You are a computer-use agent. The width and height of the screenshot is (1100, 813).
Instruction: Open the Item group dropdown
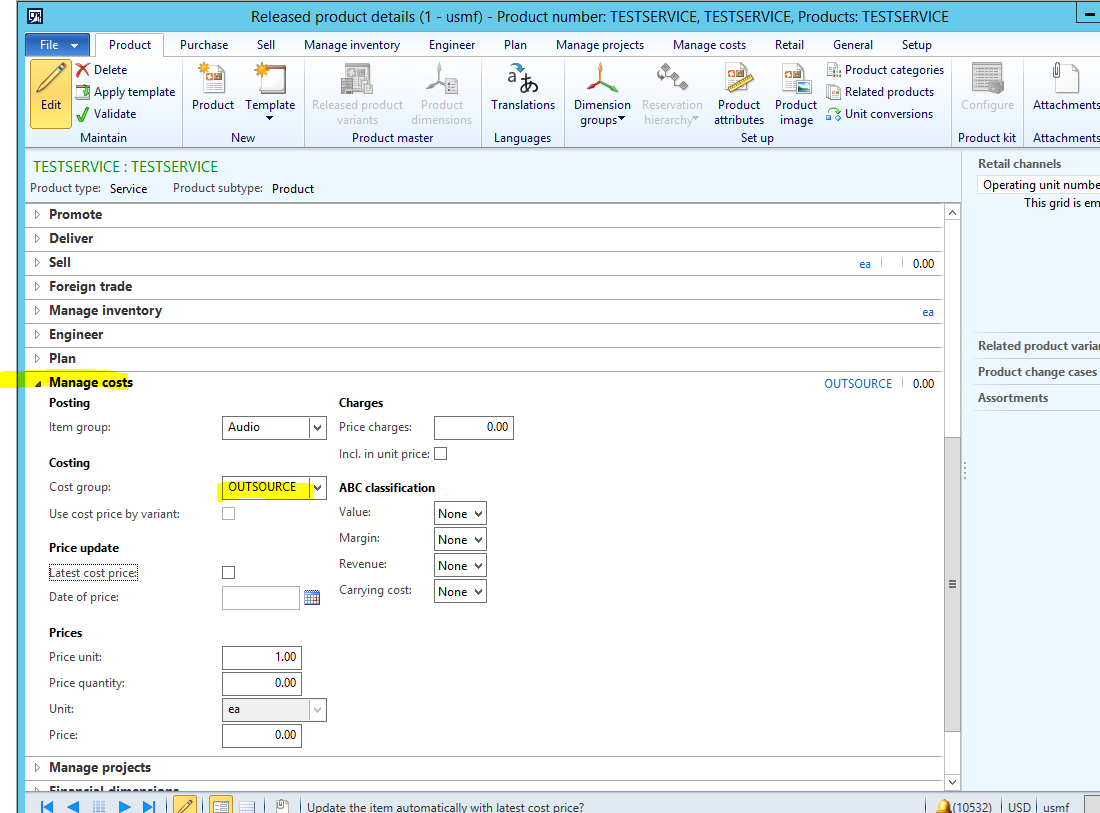click(x=317, y=428)
